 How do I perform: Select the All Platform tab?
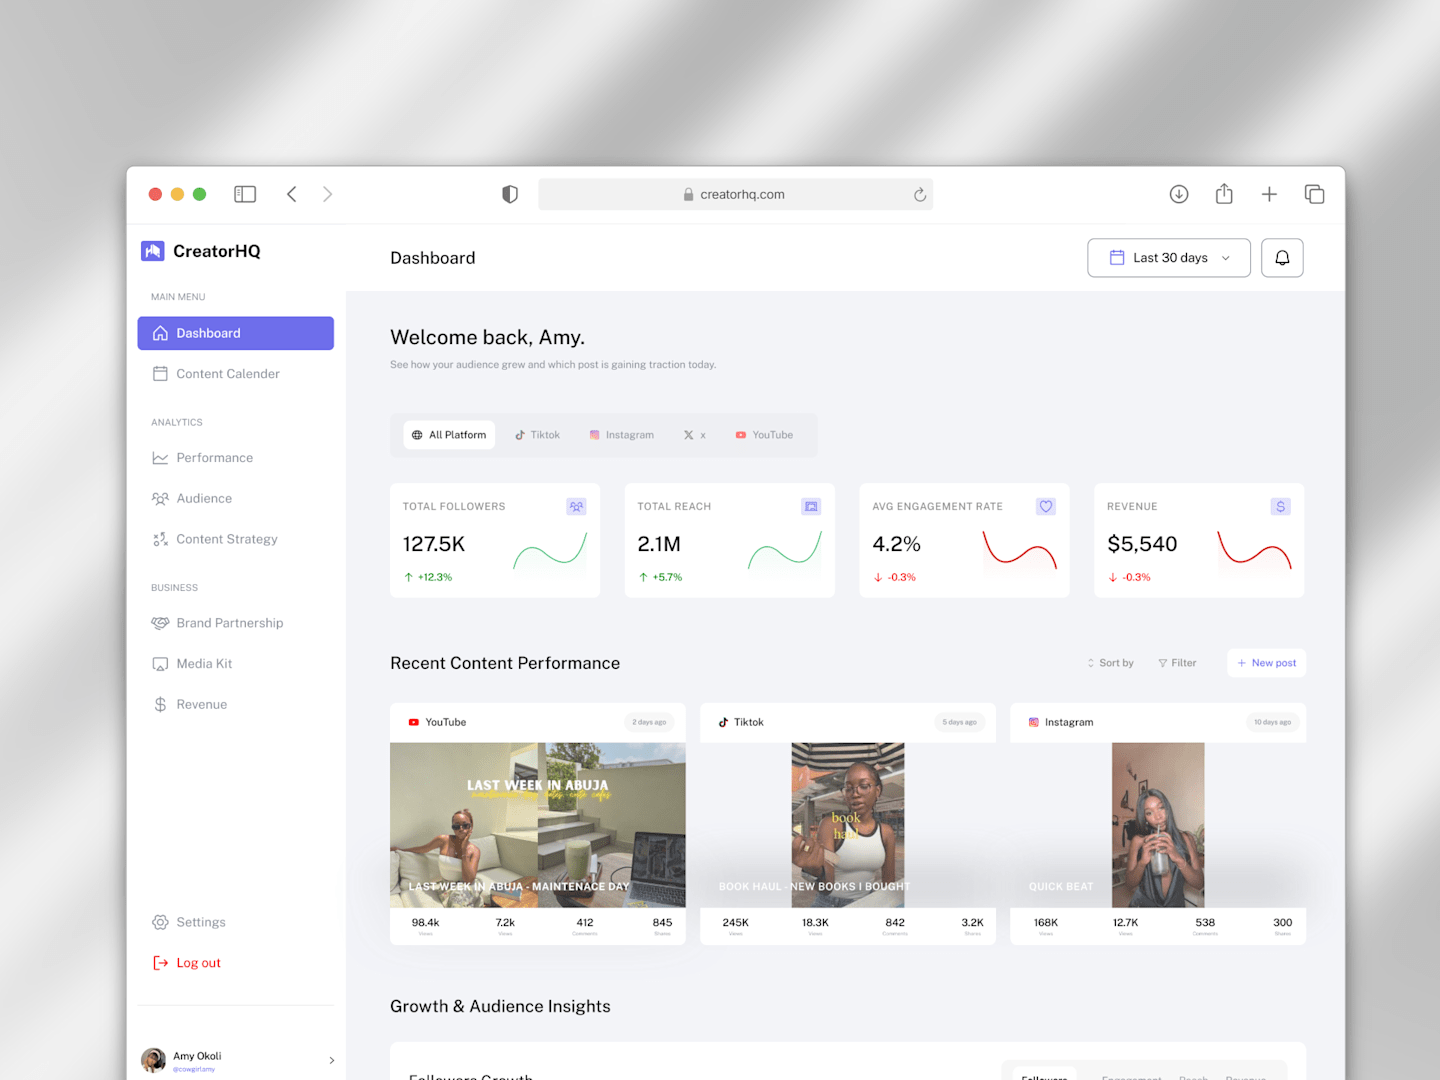click(449, 435)
